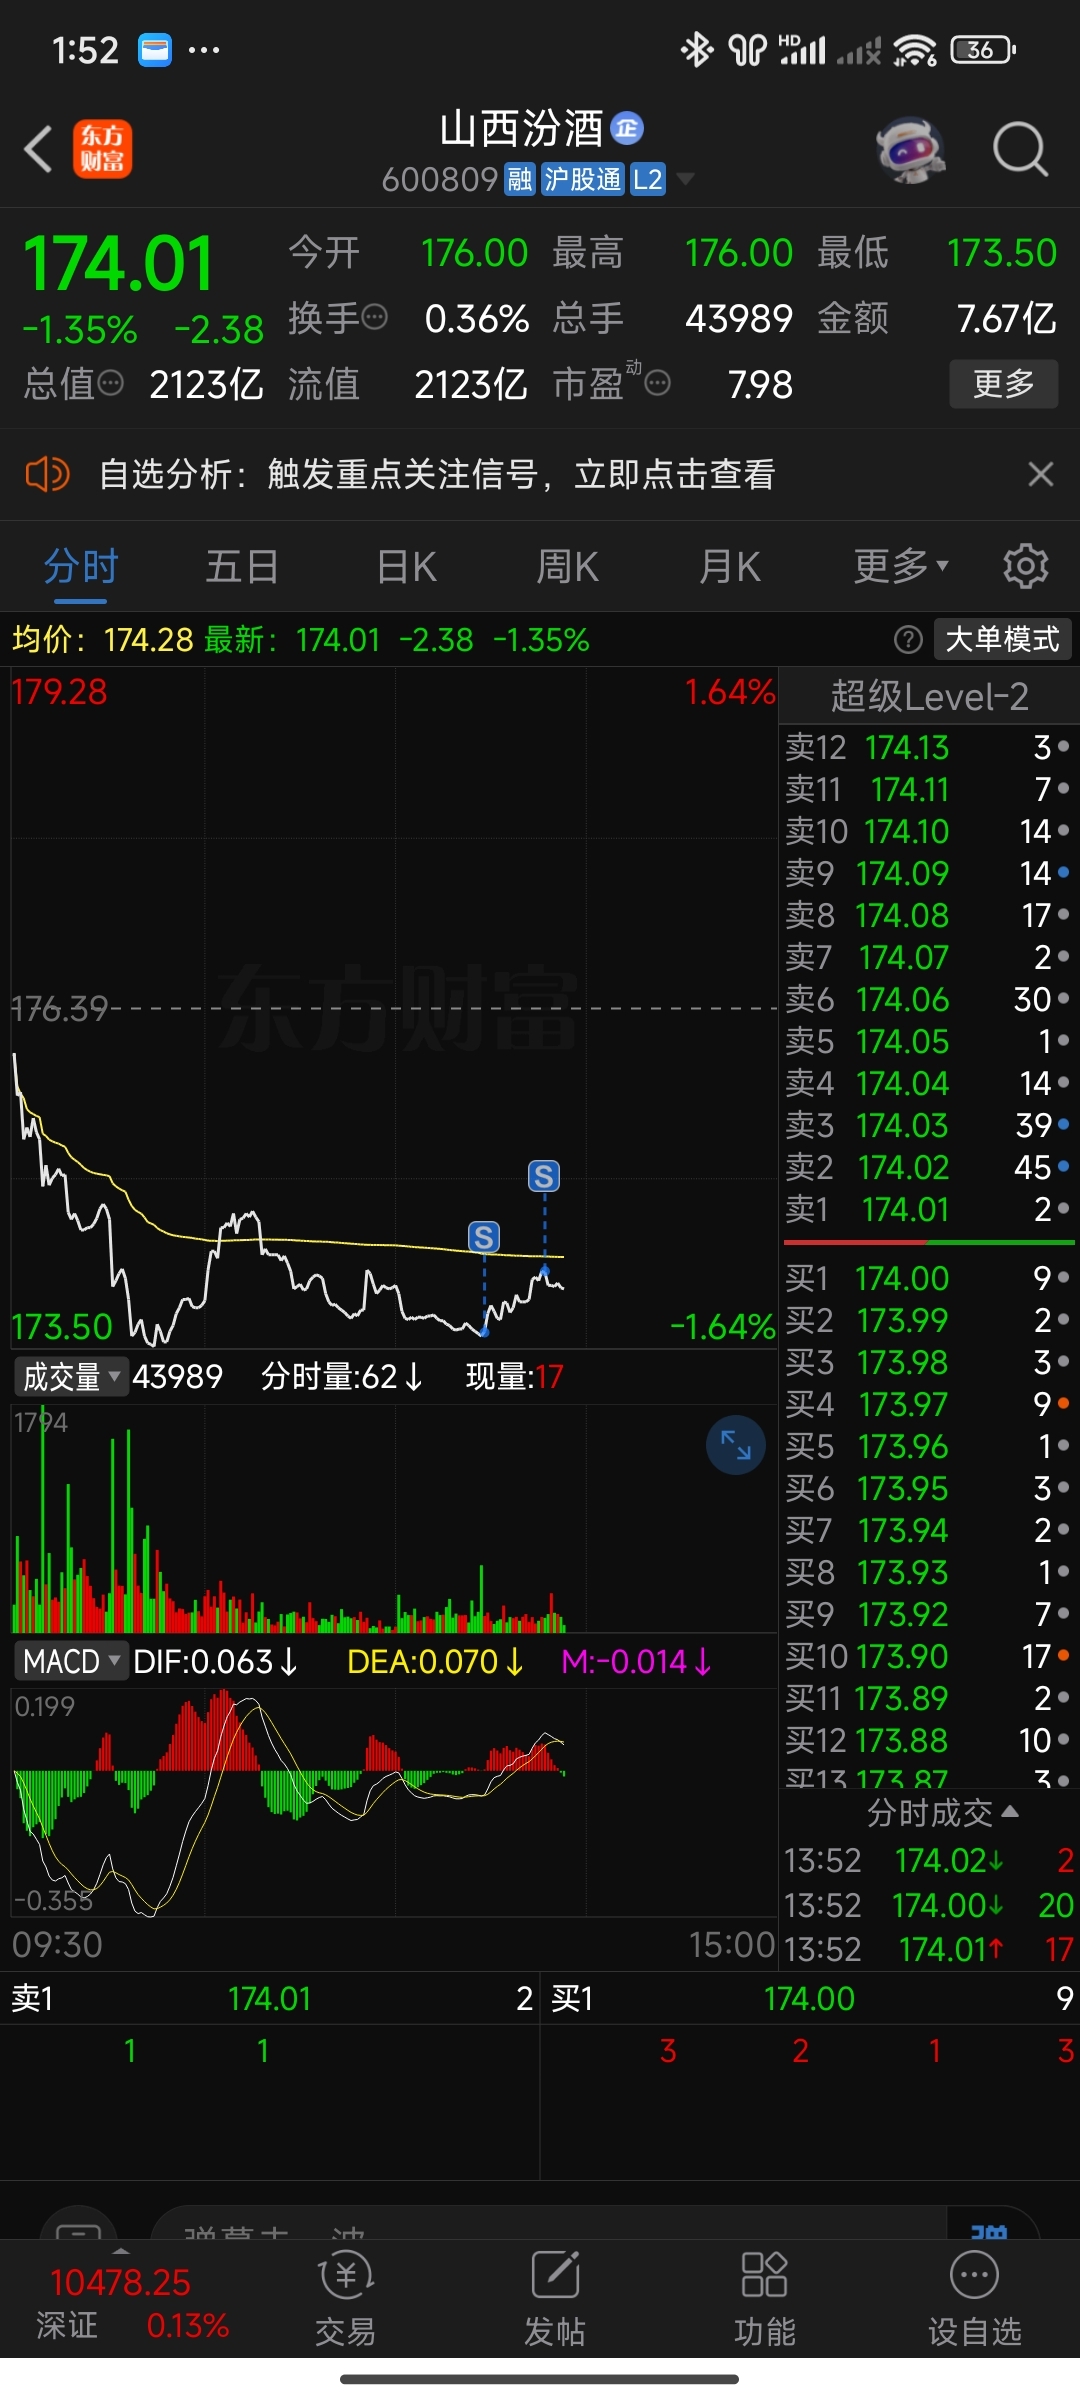1080x2400 pixels.
Task: Tap the 更多 quote details button
Action: pyautogui.click(x=1004, y=383)
